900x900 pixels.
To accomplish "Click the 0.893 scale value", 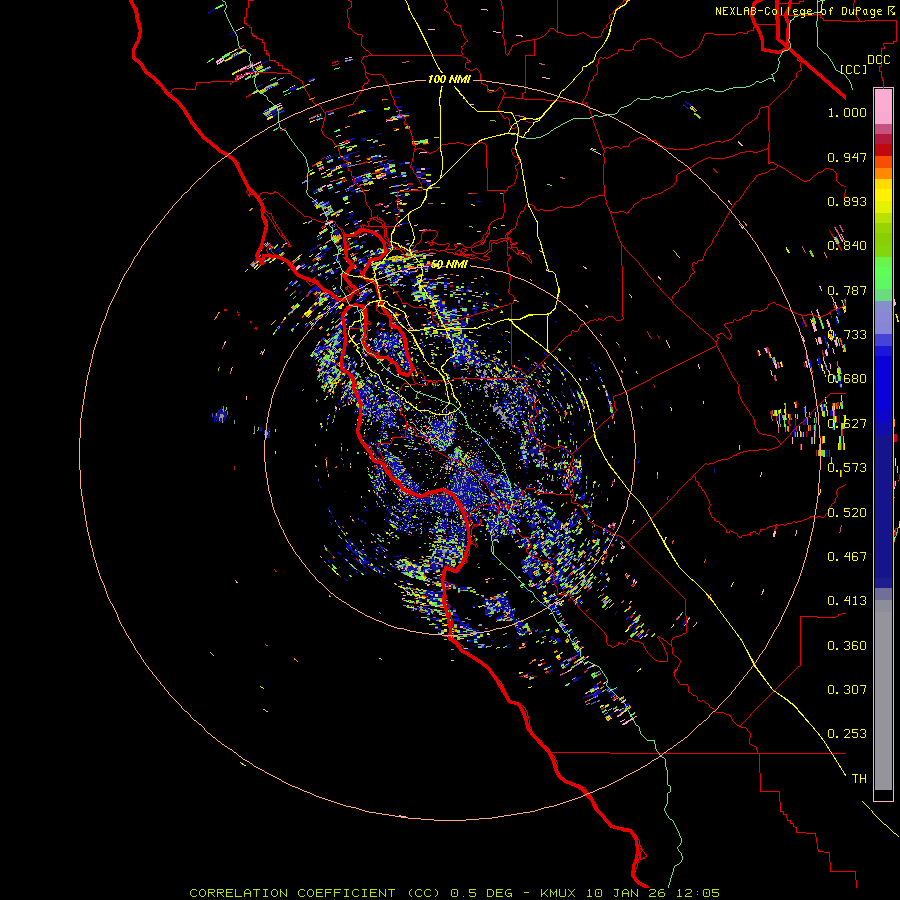I will [x=847, y=201].
